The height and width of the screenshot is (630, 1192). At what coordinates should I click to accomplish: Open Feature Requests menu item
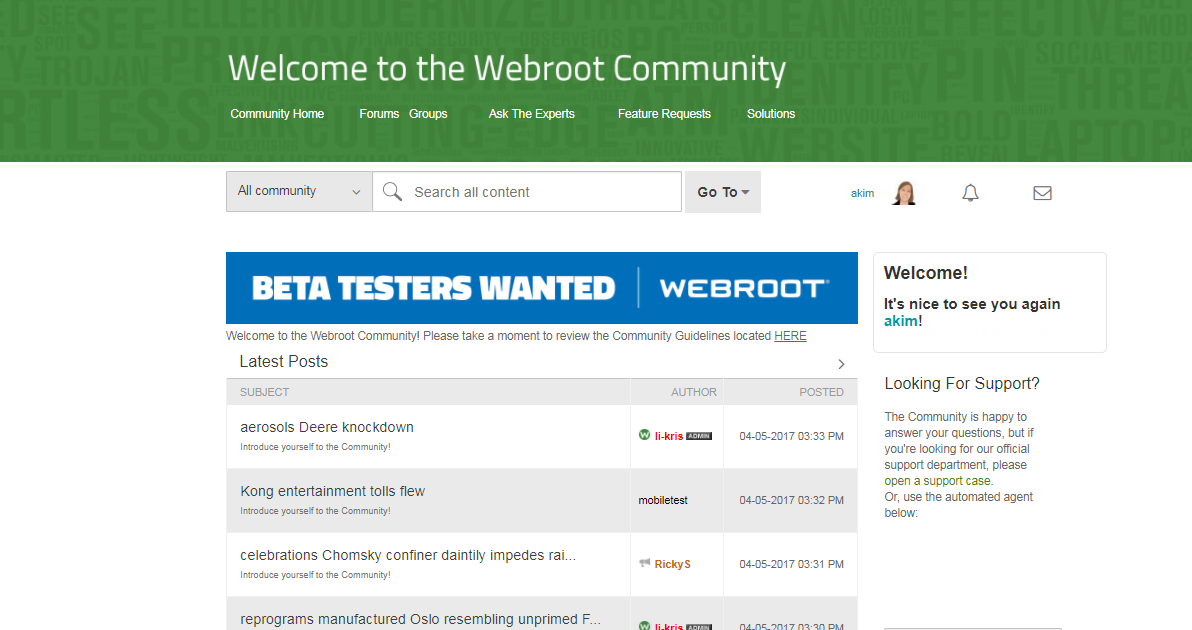(x=664, y=113)
